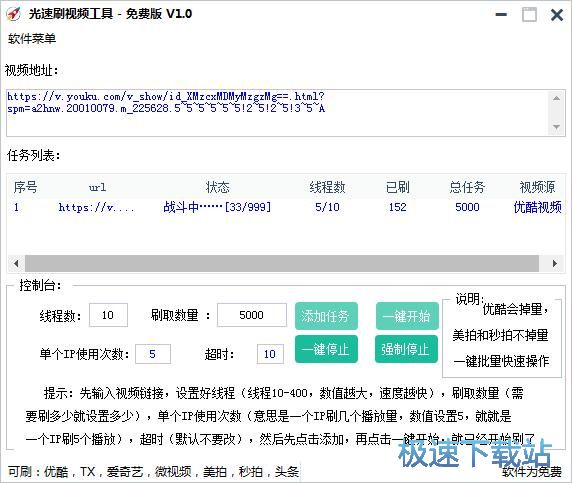Click the 序号 column header
Image resolution: width=572 pixels, height=483 pixels.
click(x=26, y=187)
